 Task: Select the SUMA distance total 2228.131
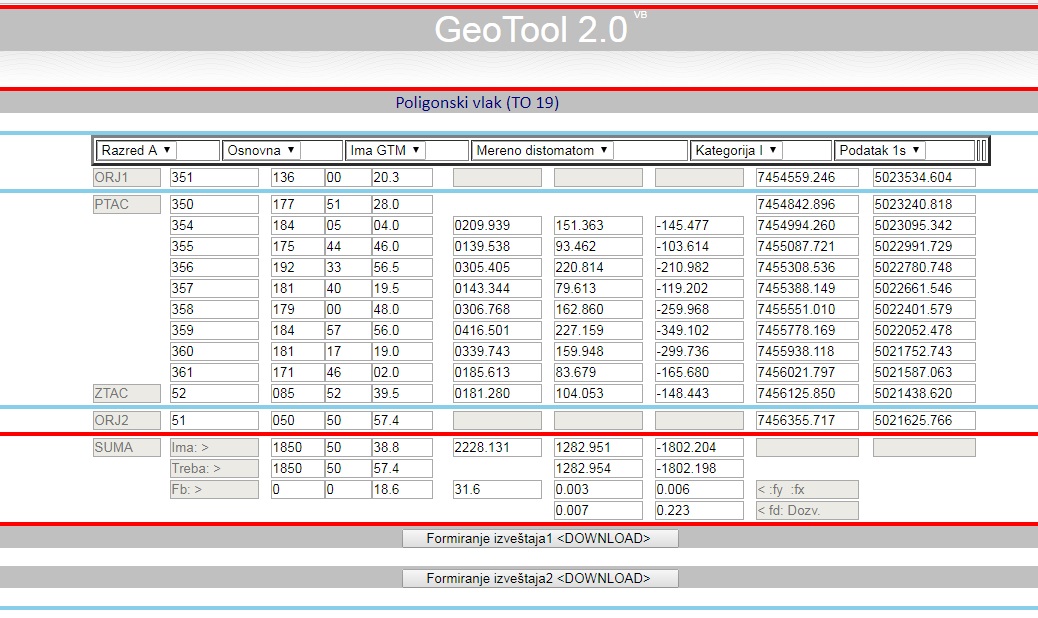(497, 448)
